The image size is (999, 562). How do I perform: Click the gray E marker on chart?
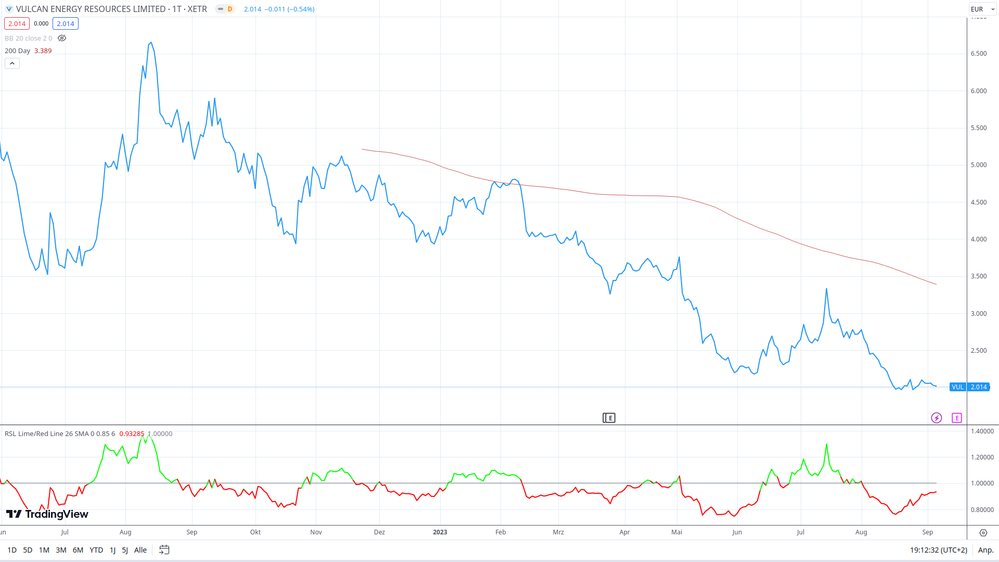608,418
